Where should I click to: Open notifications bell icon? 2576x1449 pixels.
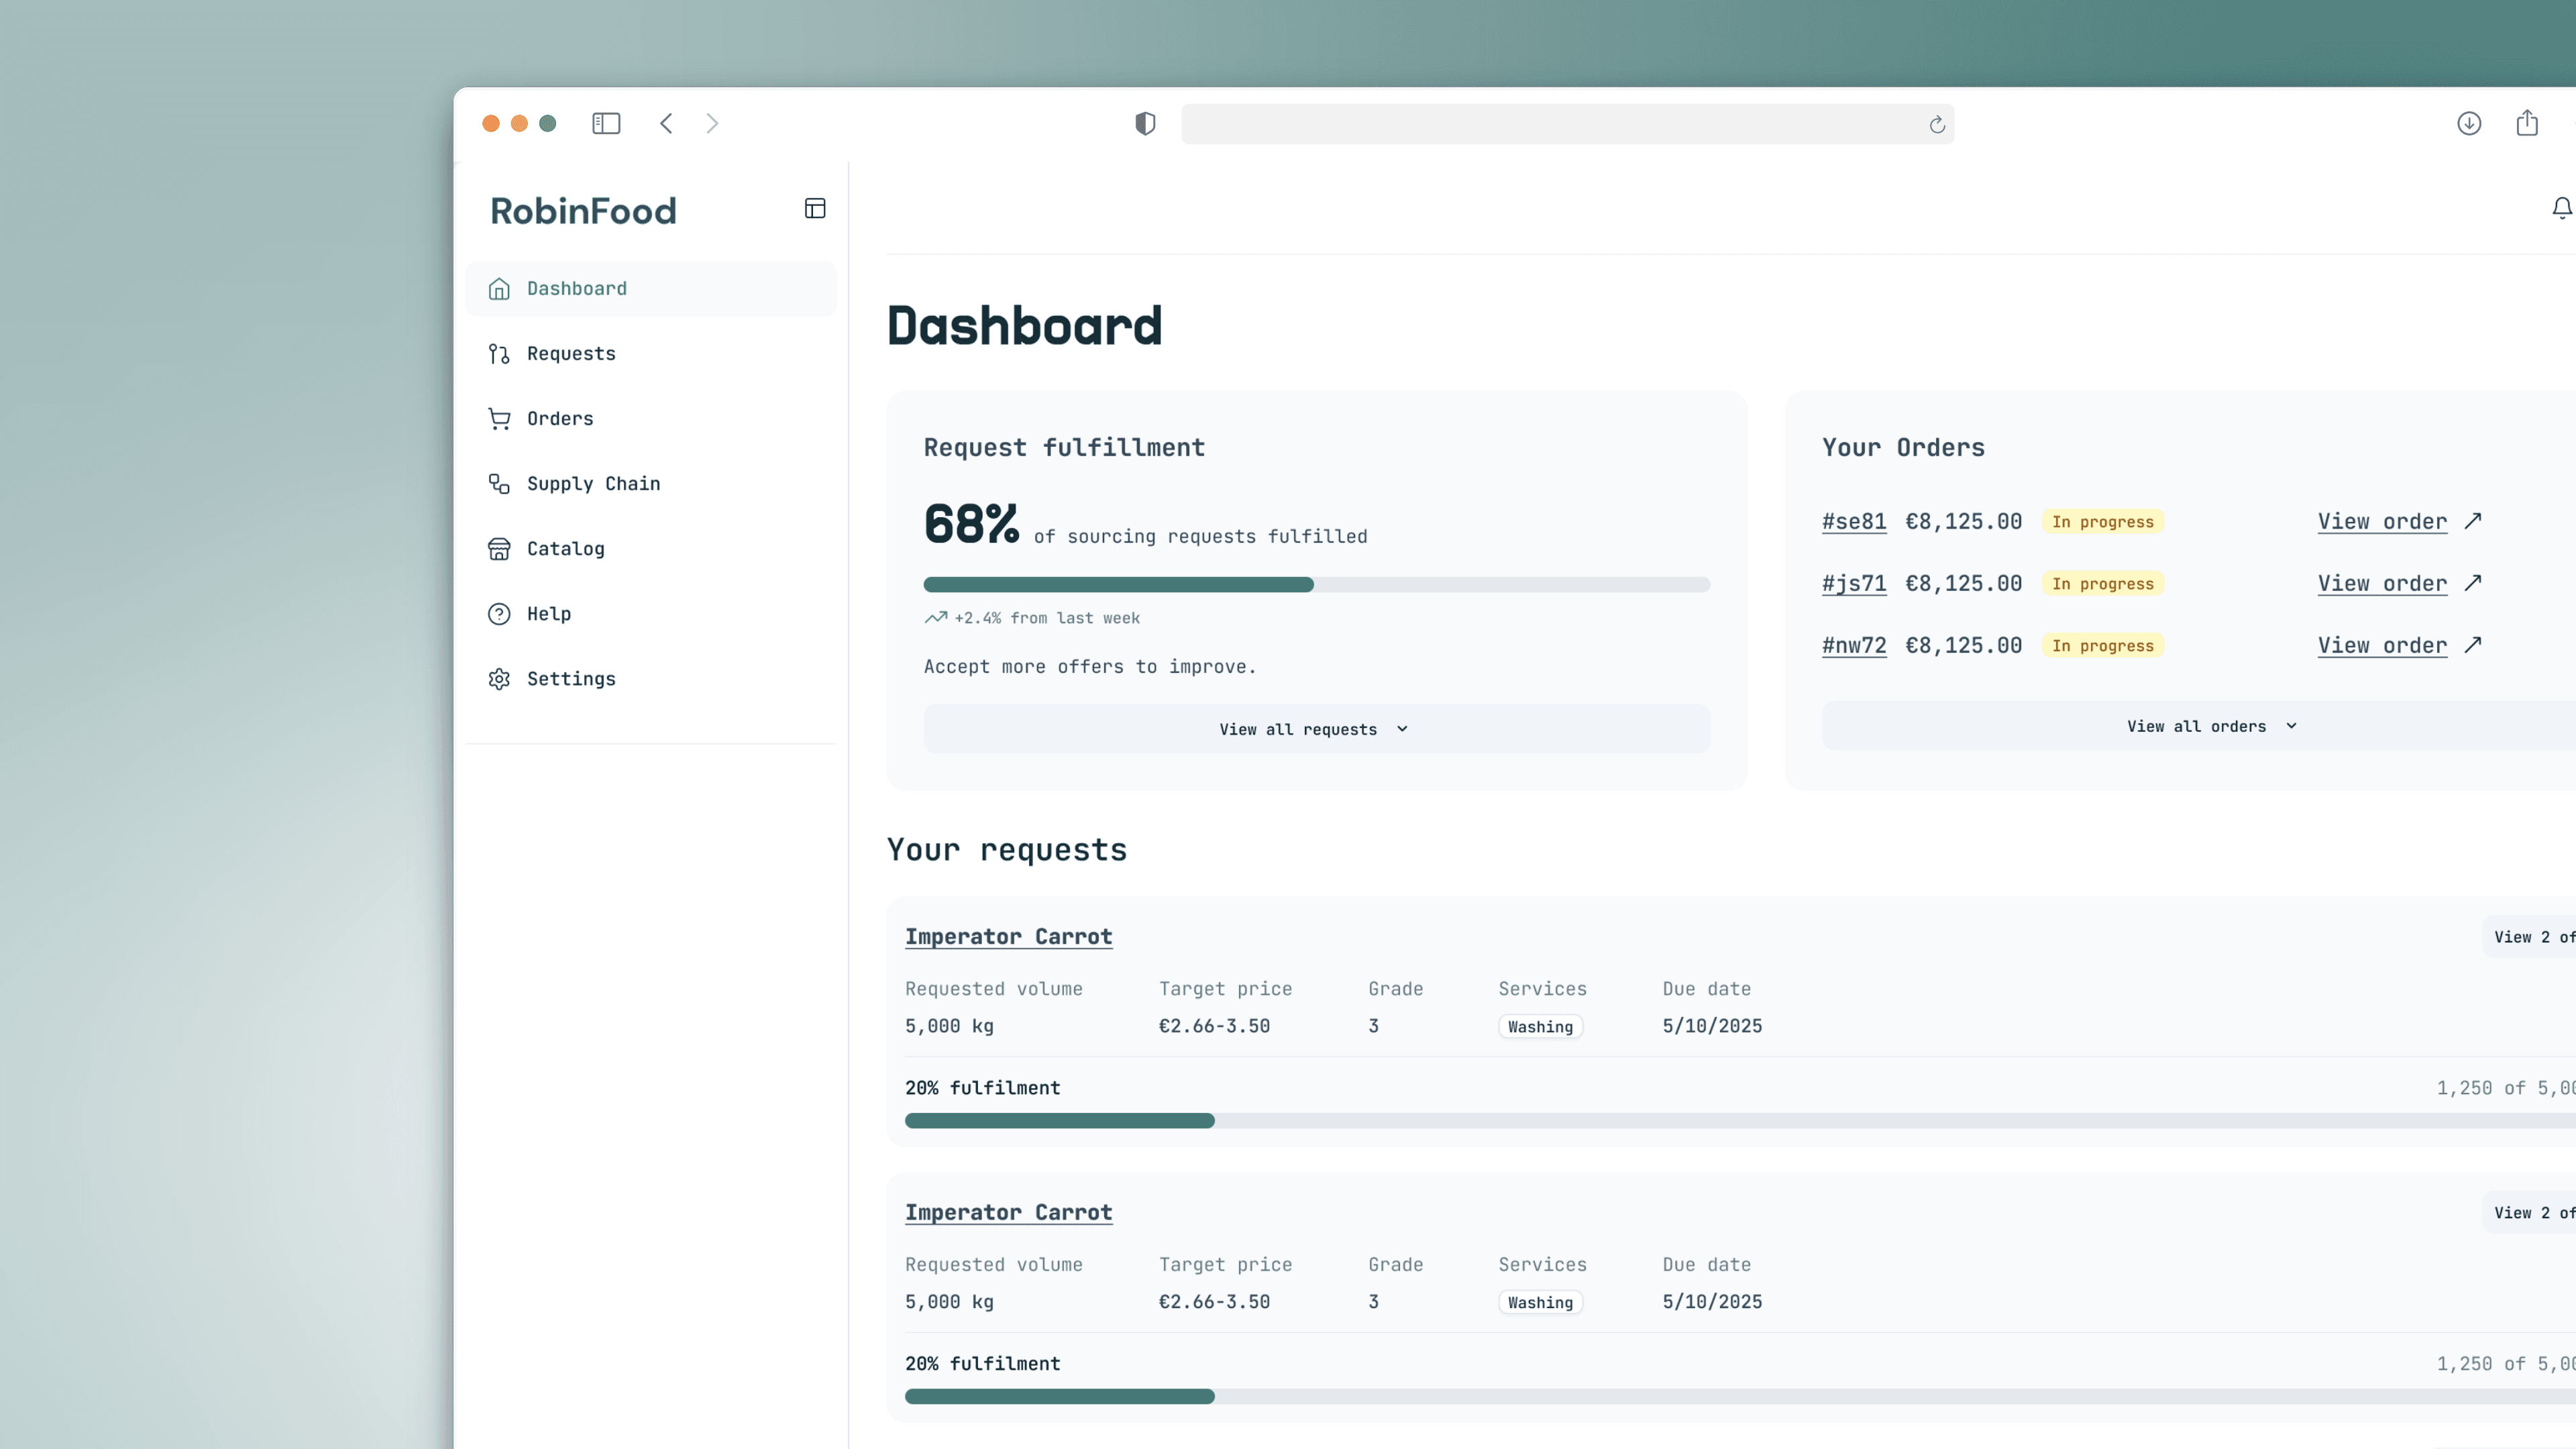[2561, 208]
